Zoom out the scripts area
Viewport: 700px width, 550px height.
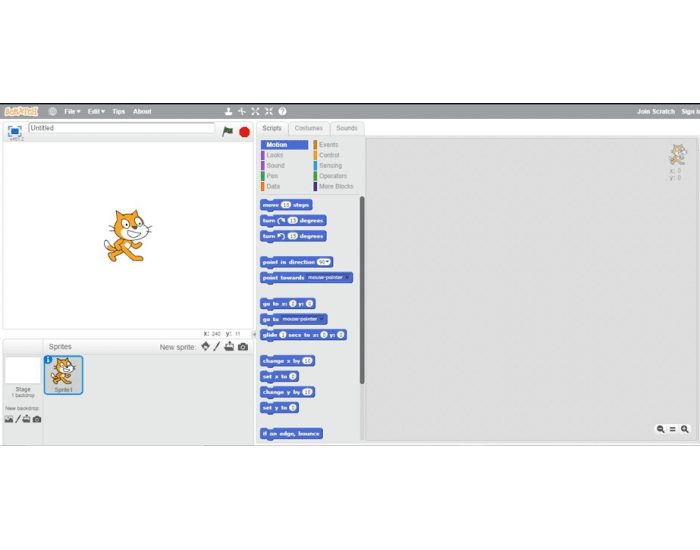660,429
